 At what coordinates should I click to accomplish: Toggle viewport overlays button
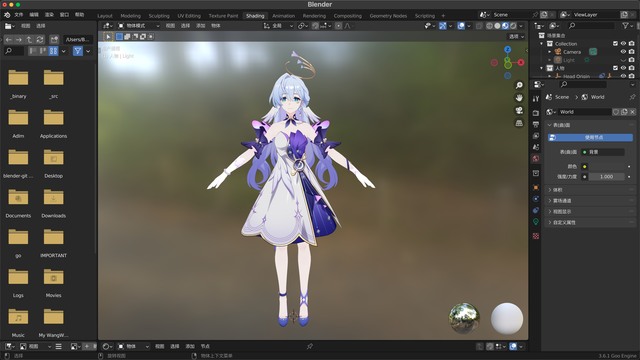point(461,26)
